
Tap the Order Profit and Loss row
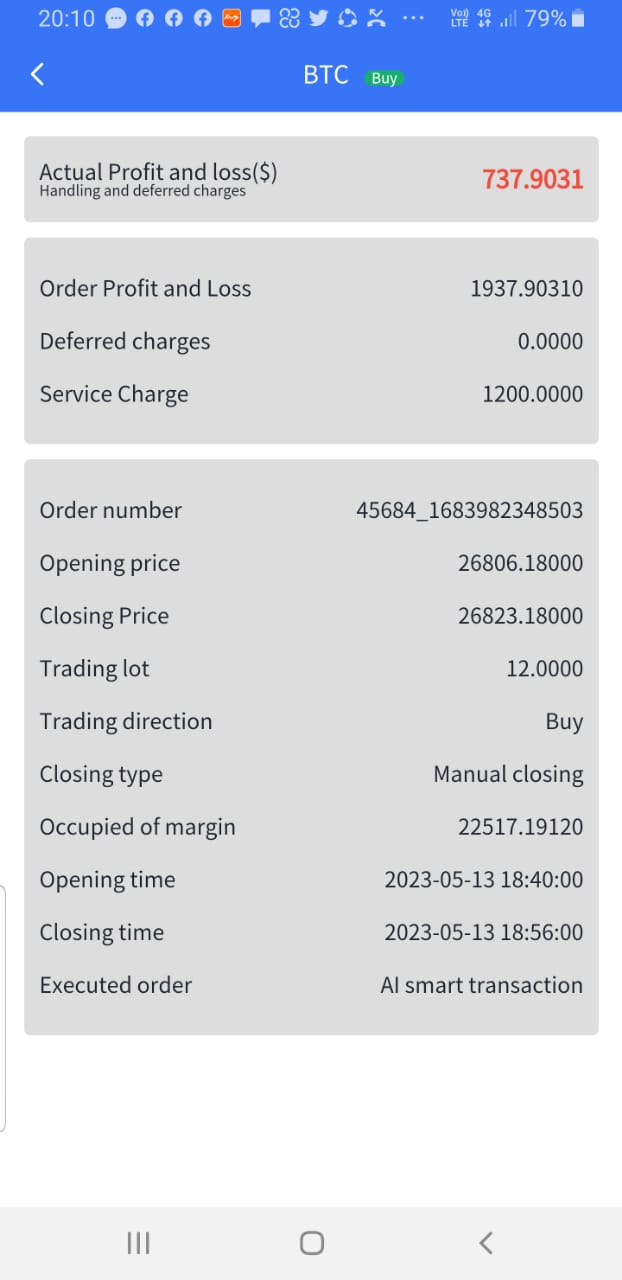click(x=311, y=289)
